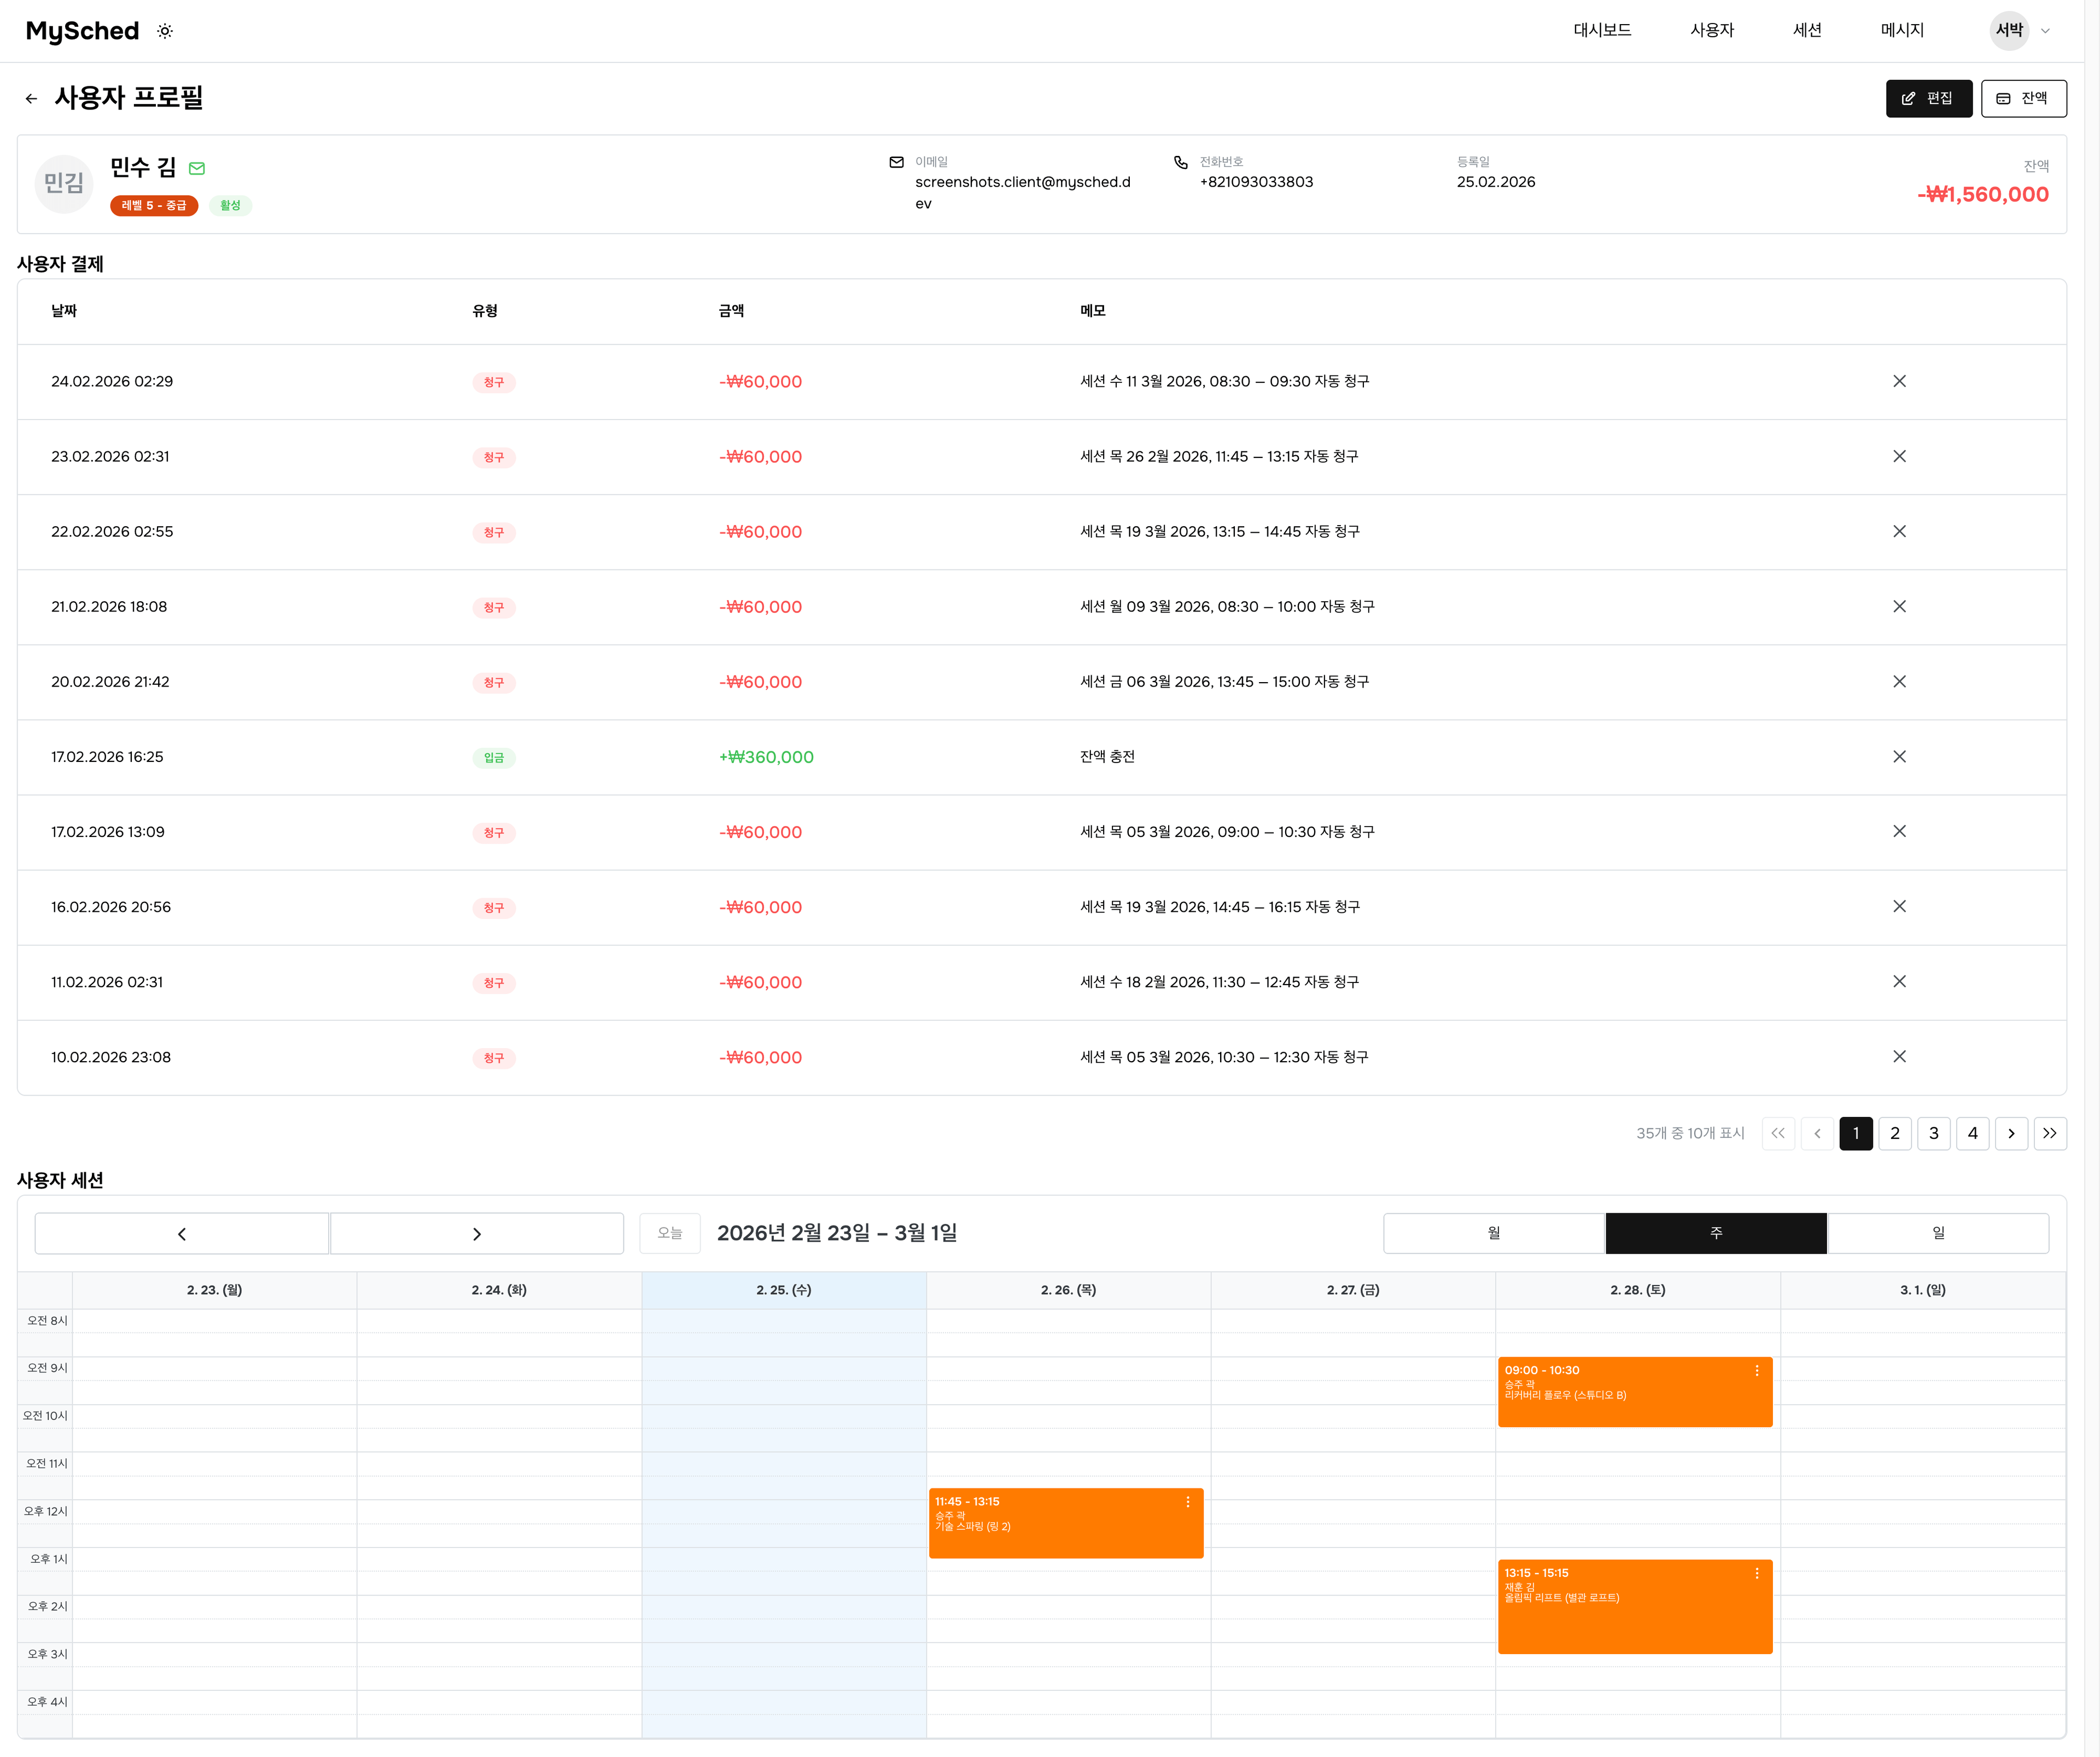Delete the 24.02.2026 02:29 payment row

click(x=1898, y=381)
